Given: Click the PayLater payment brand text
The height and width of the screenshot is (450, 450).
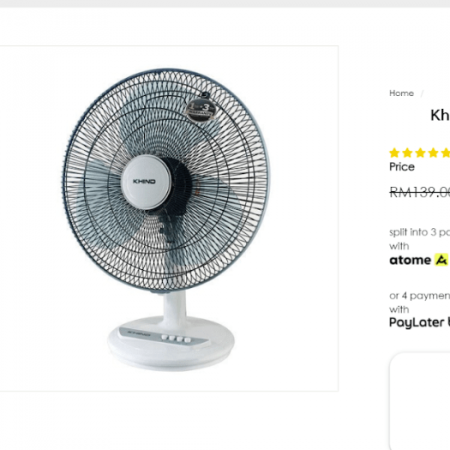Looking at the screenshot, I should tap(417, 322).
